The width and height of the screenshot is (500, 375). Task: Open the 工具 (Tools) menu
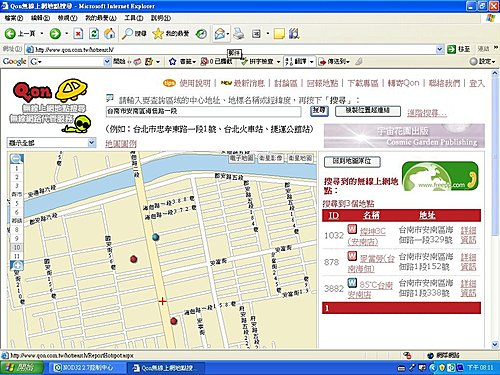click(134, 18)
